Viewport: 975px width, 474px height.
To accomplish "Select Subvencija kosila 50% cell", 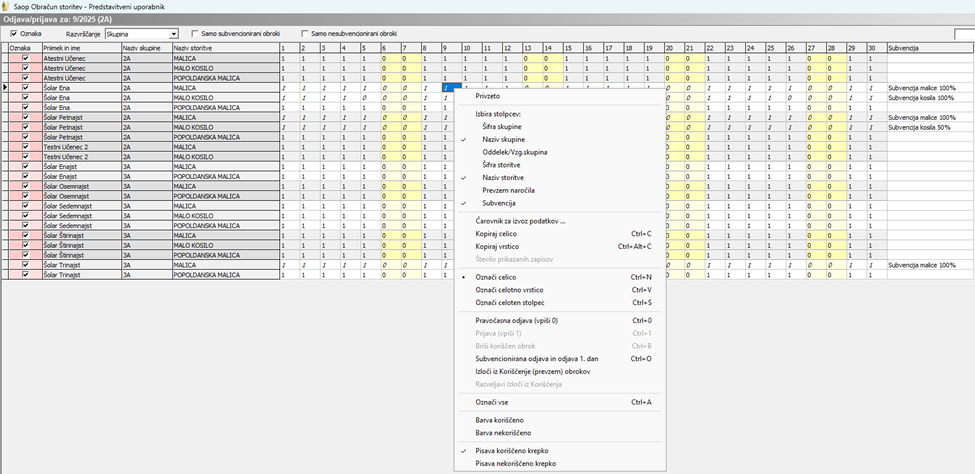I will [931, 127].
